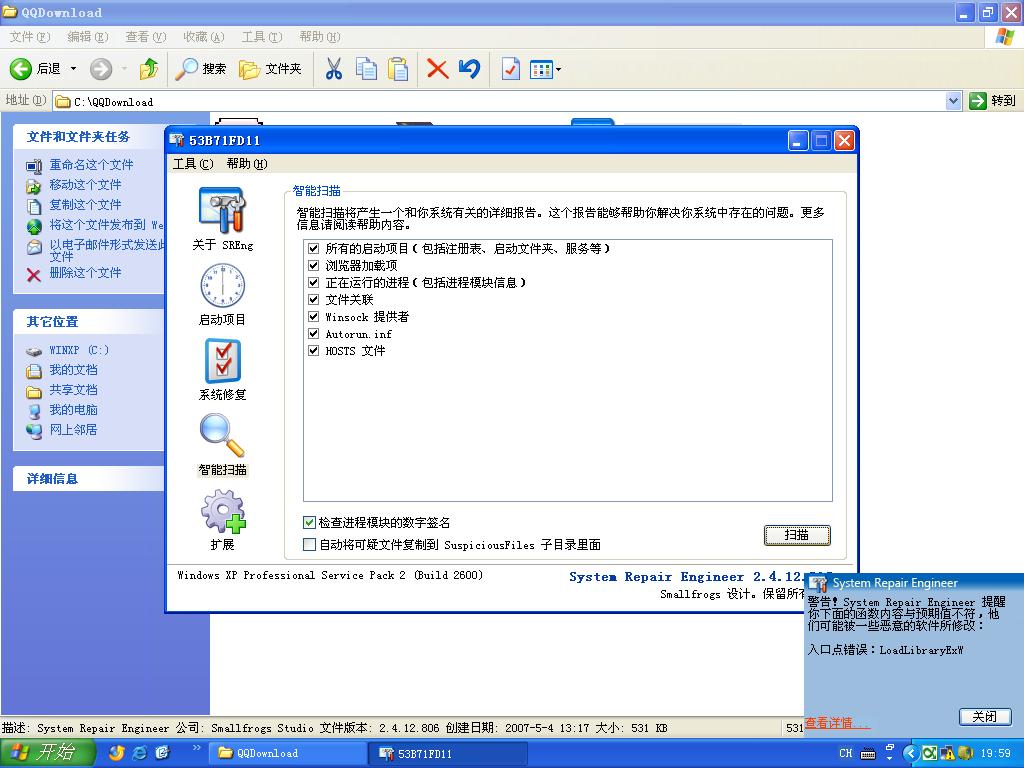Click the 转到 go button
This screenshot has height=768, width=1024.
click(993, 101)
